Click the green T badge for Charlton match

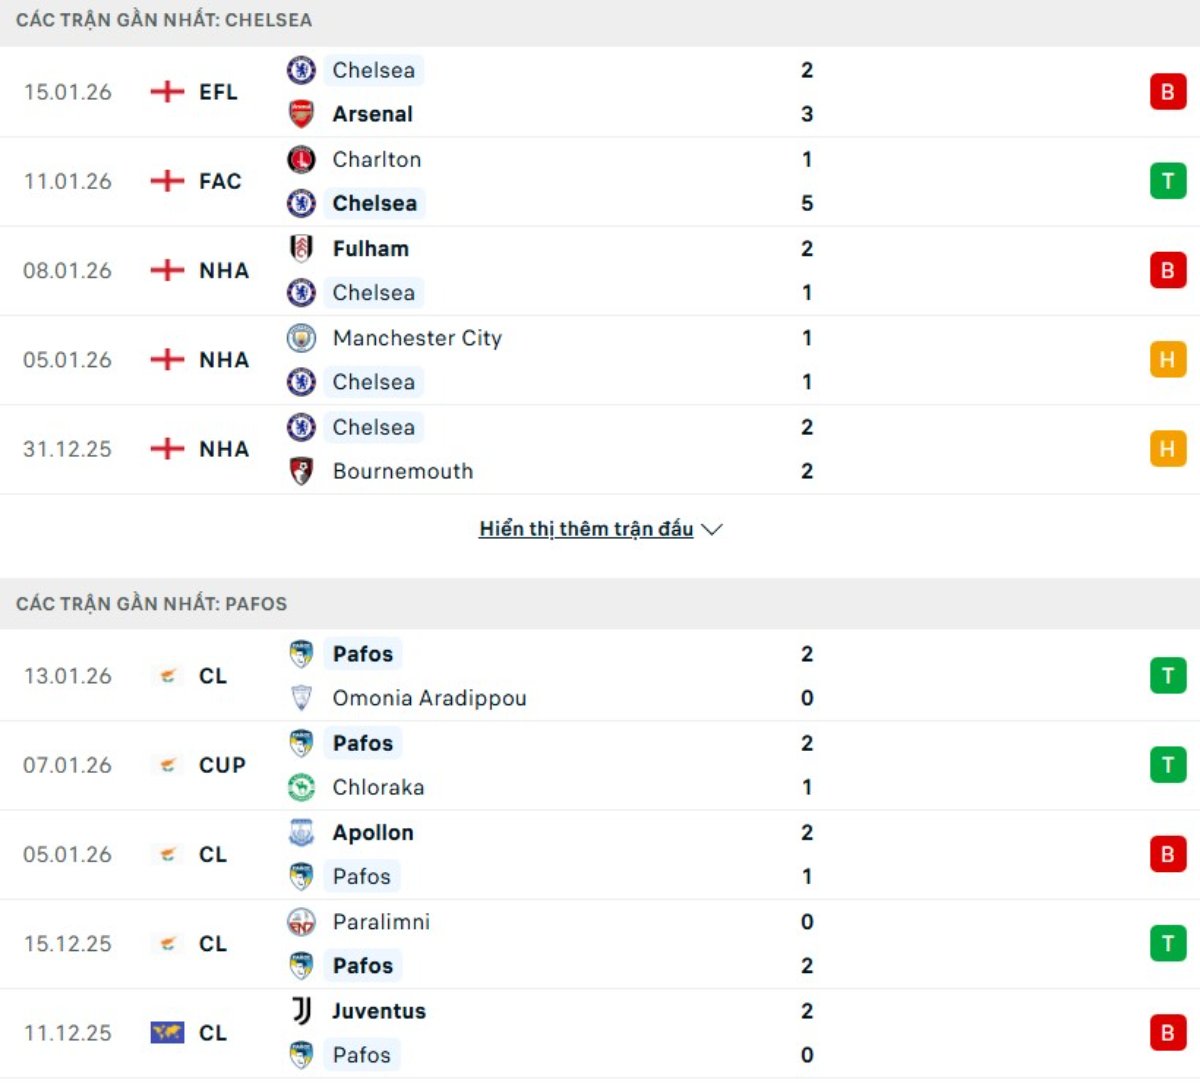tap(1167, 181)
